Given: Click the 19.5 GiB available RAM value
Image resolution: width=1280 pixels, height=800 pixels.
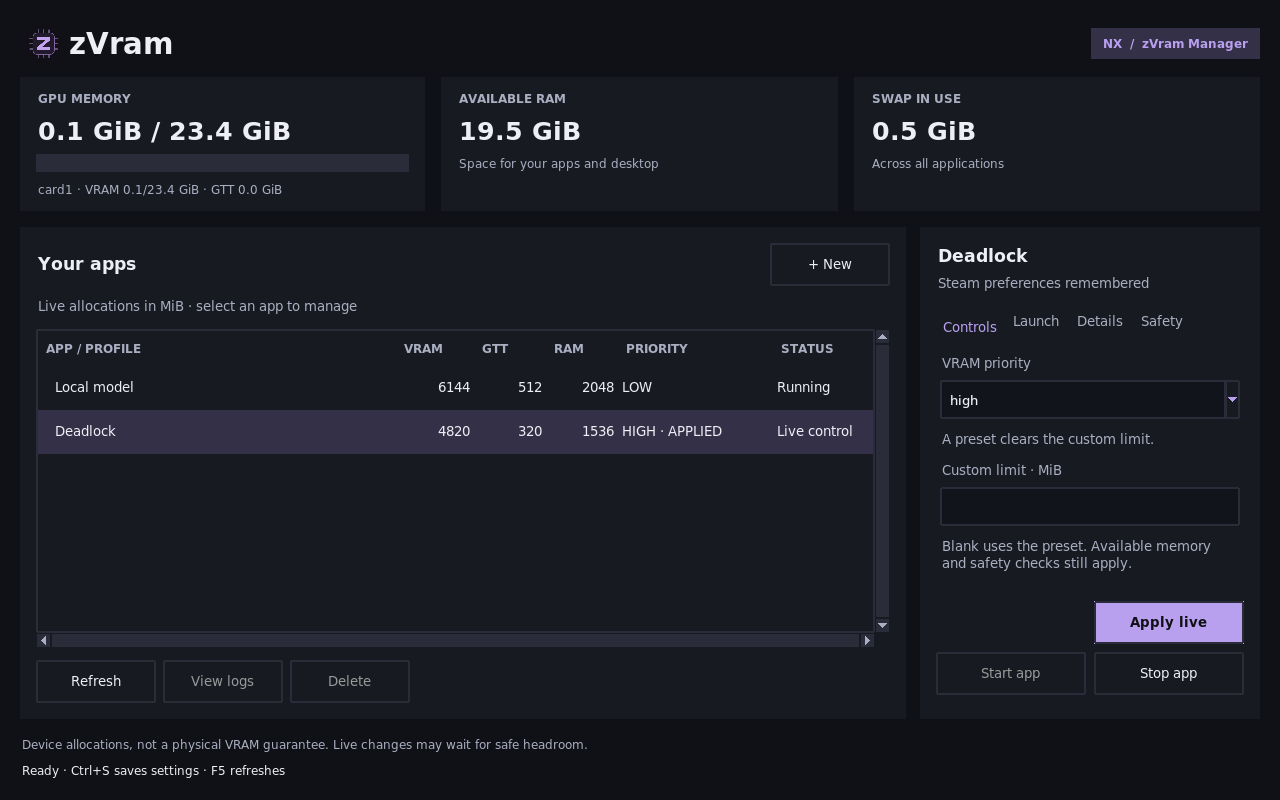Looking at the screenshot, I should (x=520, y=131).
